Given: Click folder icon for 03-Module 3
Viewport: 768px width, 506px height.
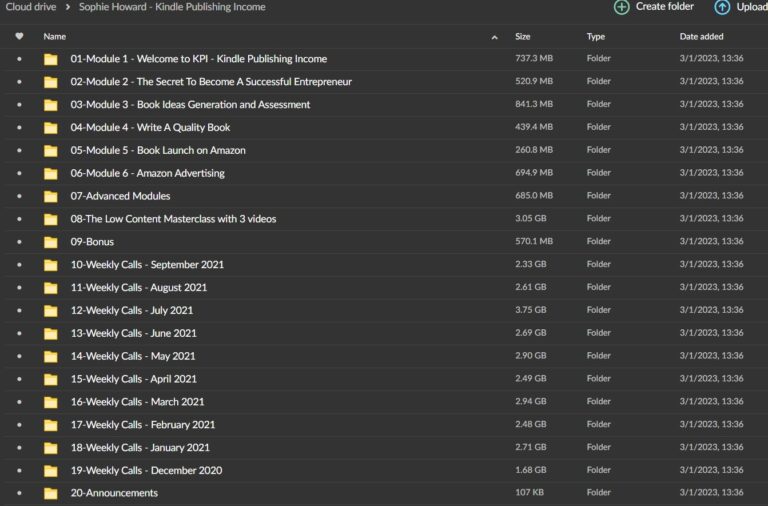Looking at the screenshot, I should point(50,105).
